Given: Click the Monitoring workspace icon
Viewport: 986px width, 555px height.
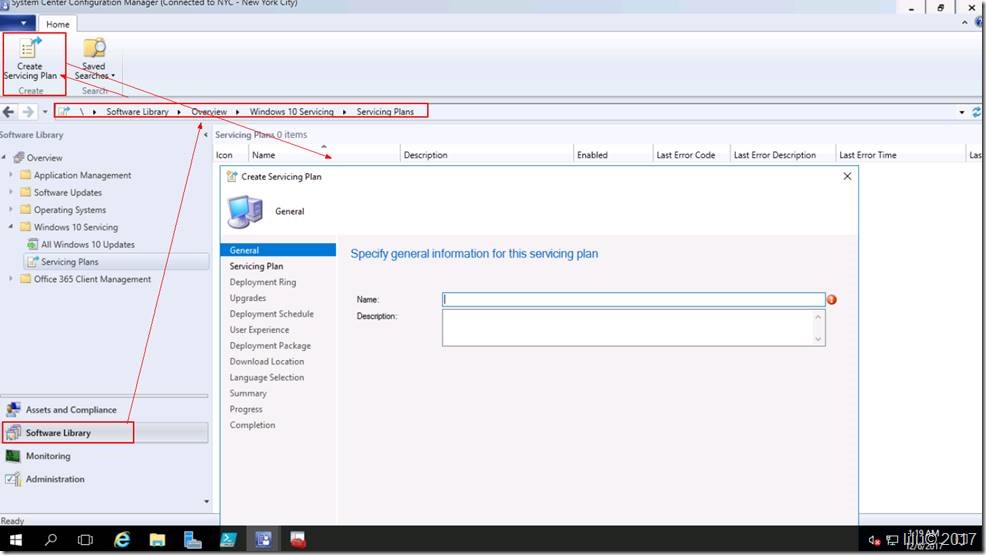Looking at the screenshot, I should coord(13,456).
